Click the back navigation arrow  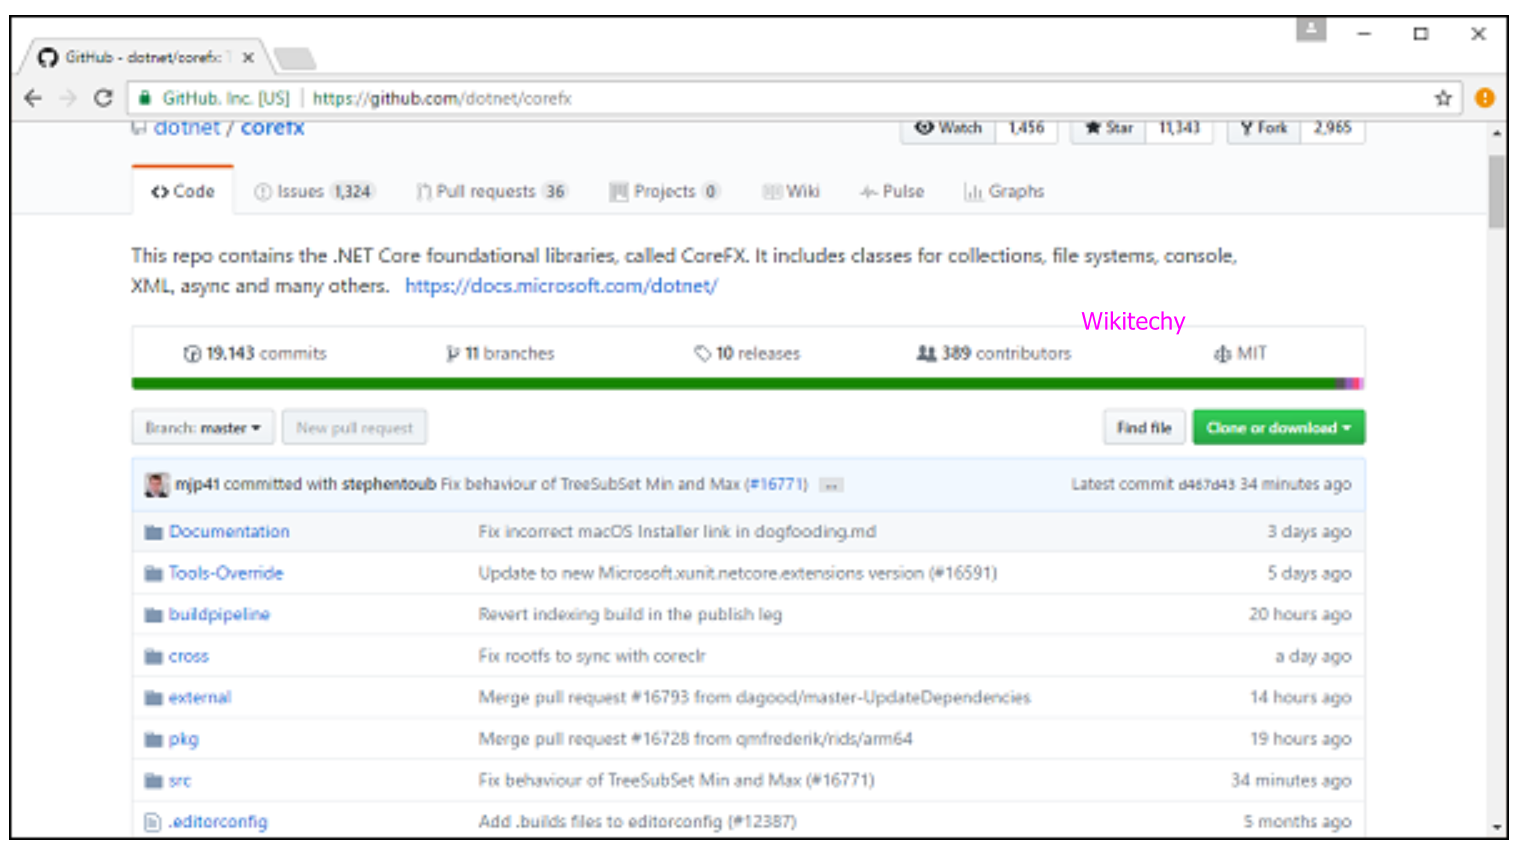[x=33, y=98]
